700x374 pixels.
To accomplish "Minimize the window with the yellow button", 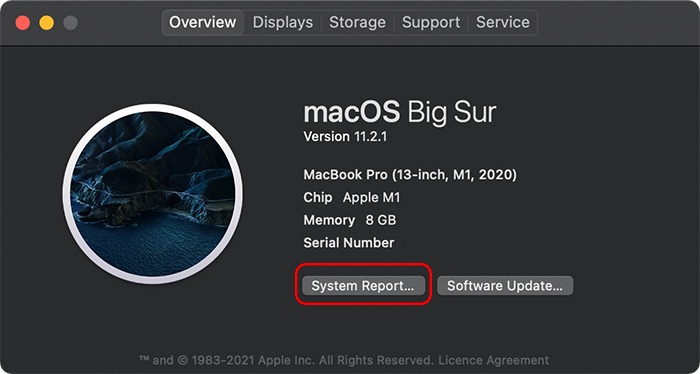I will 46,23.
